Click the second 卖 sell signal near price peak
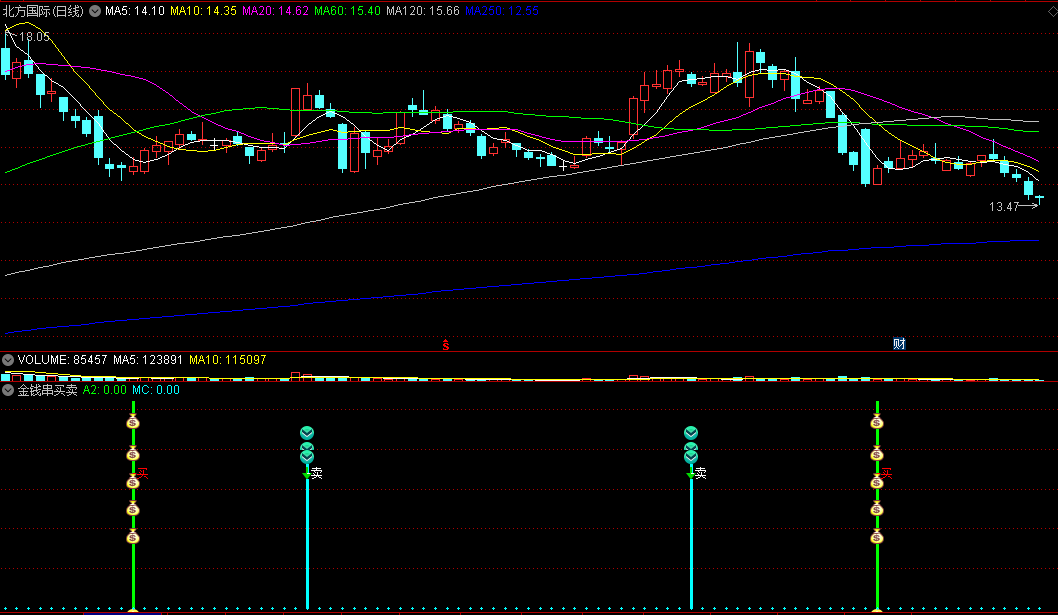This screenshot has width=1058, height=615. click(700, 473)
